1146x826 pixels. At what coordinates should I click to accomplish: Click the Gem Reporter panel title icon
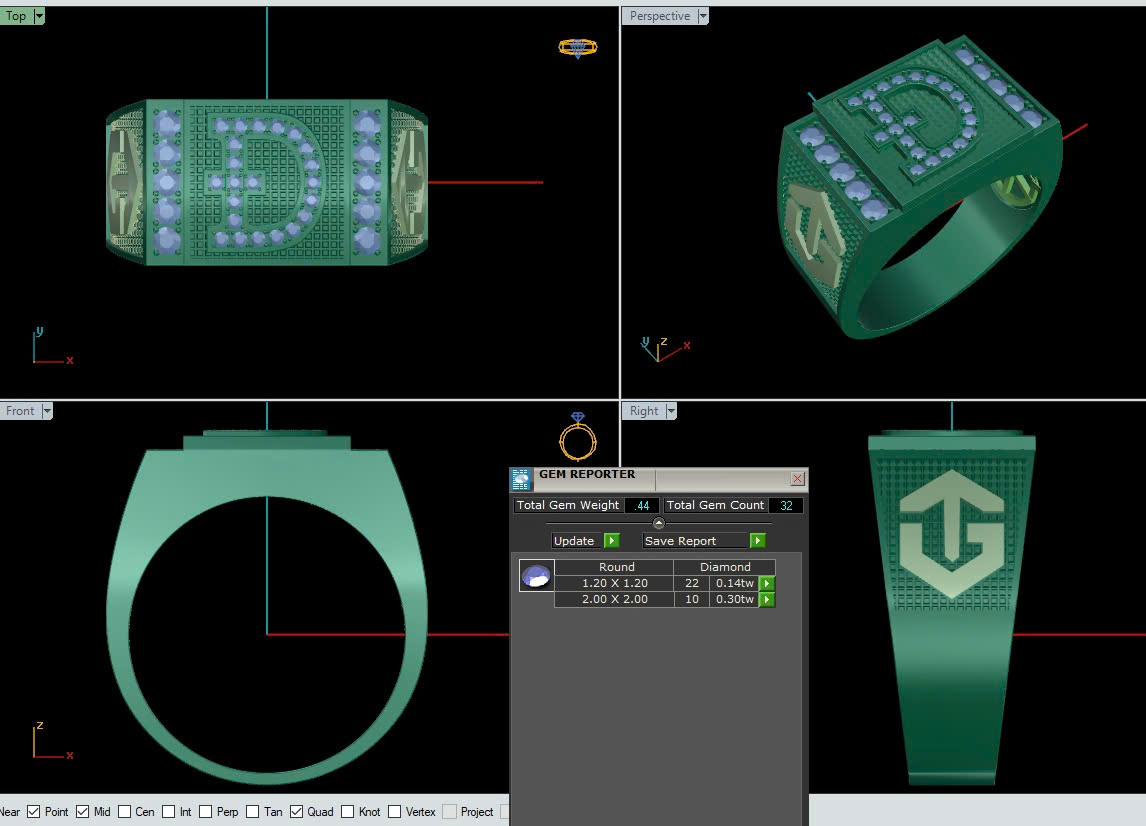coord(521,479)
